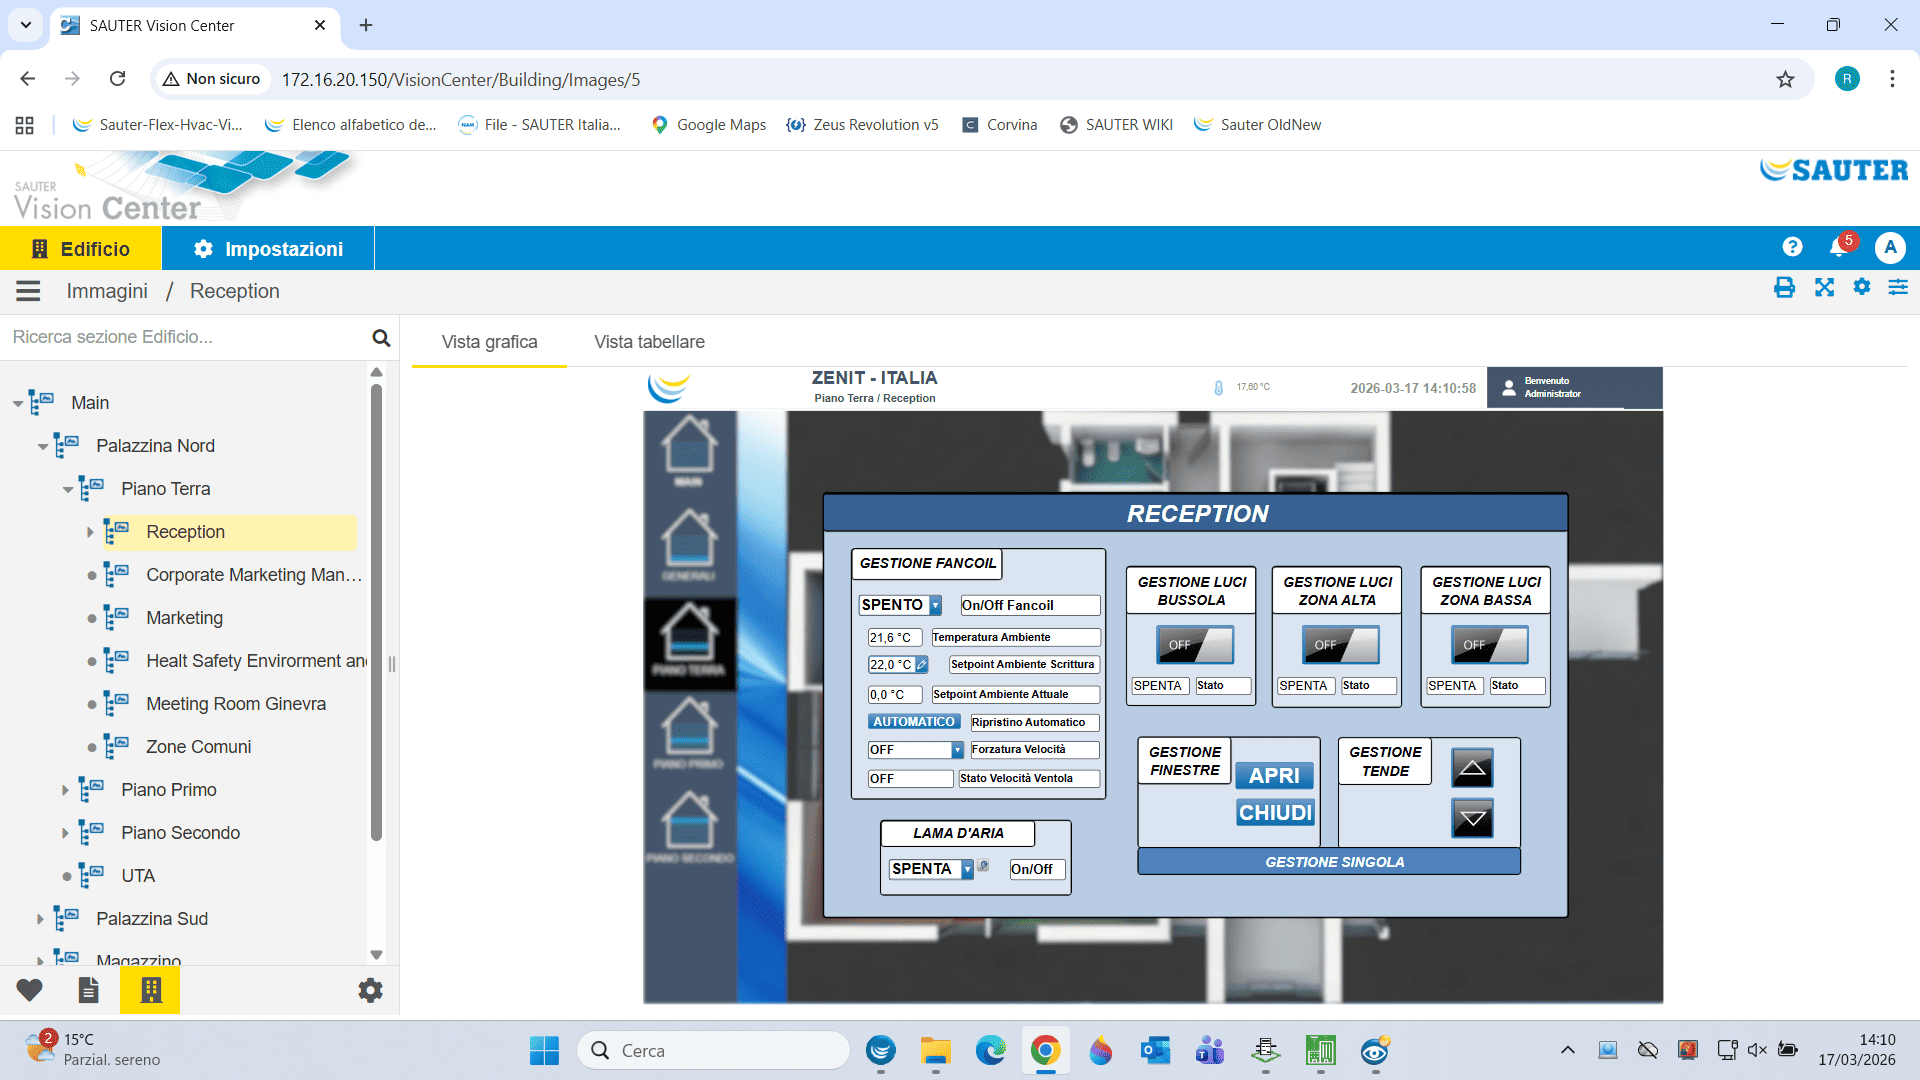This screenshot has width=1920, height=1080.
Task: Click the APRI windows button
Action: 1274,776
